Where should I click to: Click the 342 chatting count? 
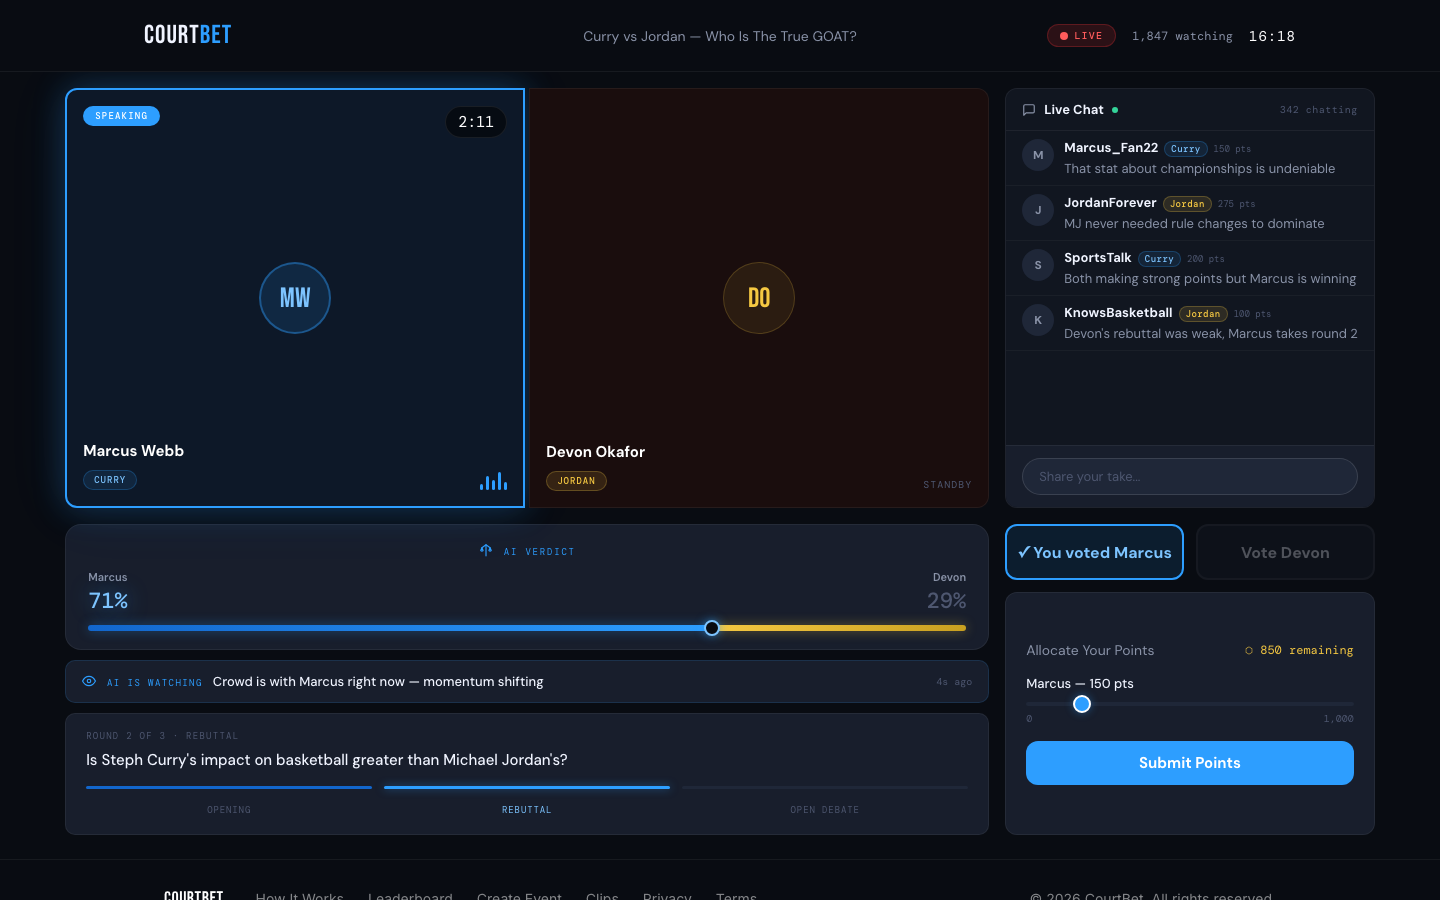coord(1318,110)
